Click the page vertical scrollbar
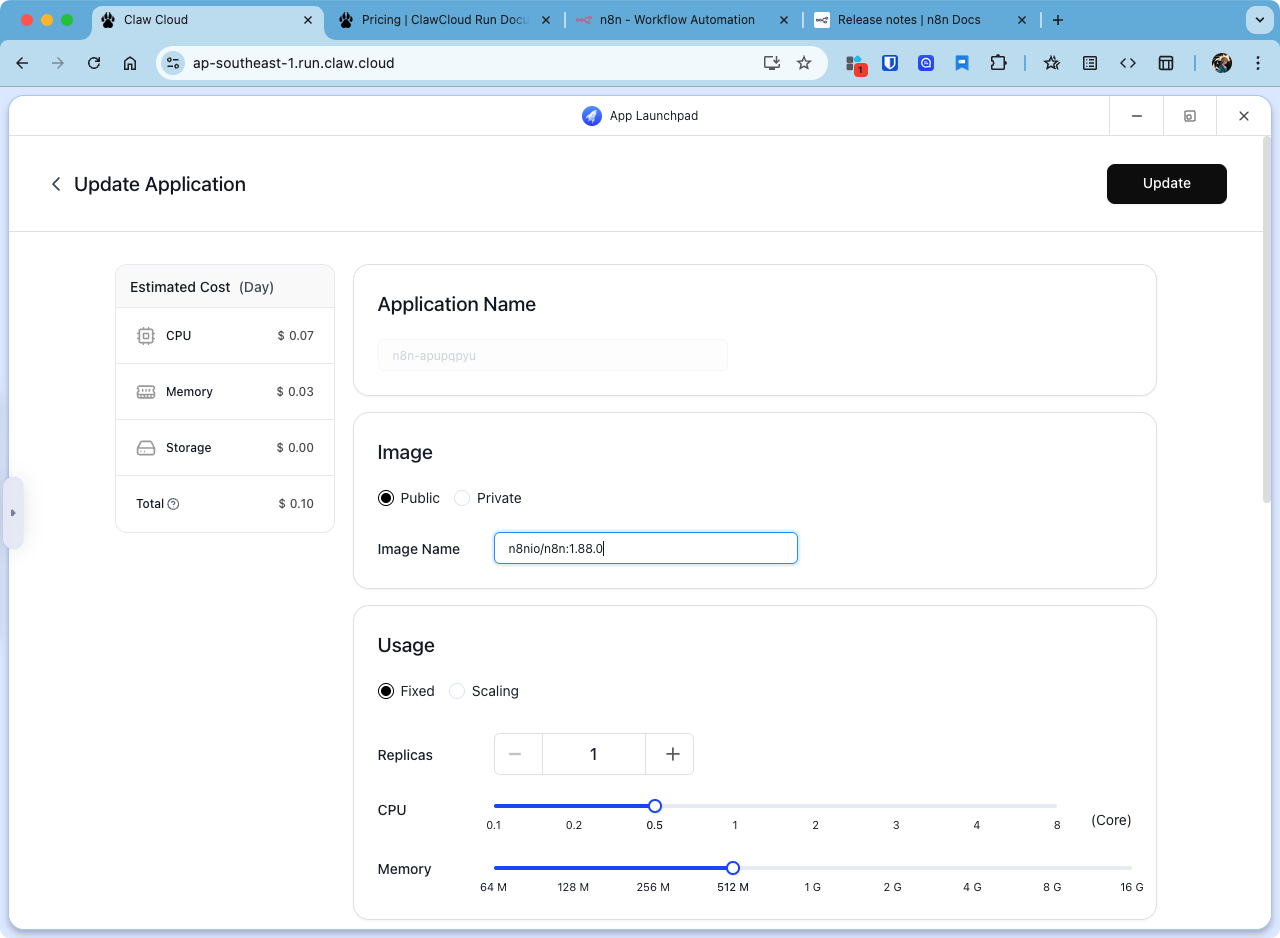This screenshot has height=938, width=1280. [x=1269, y=320]
